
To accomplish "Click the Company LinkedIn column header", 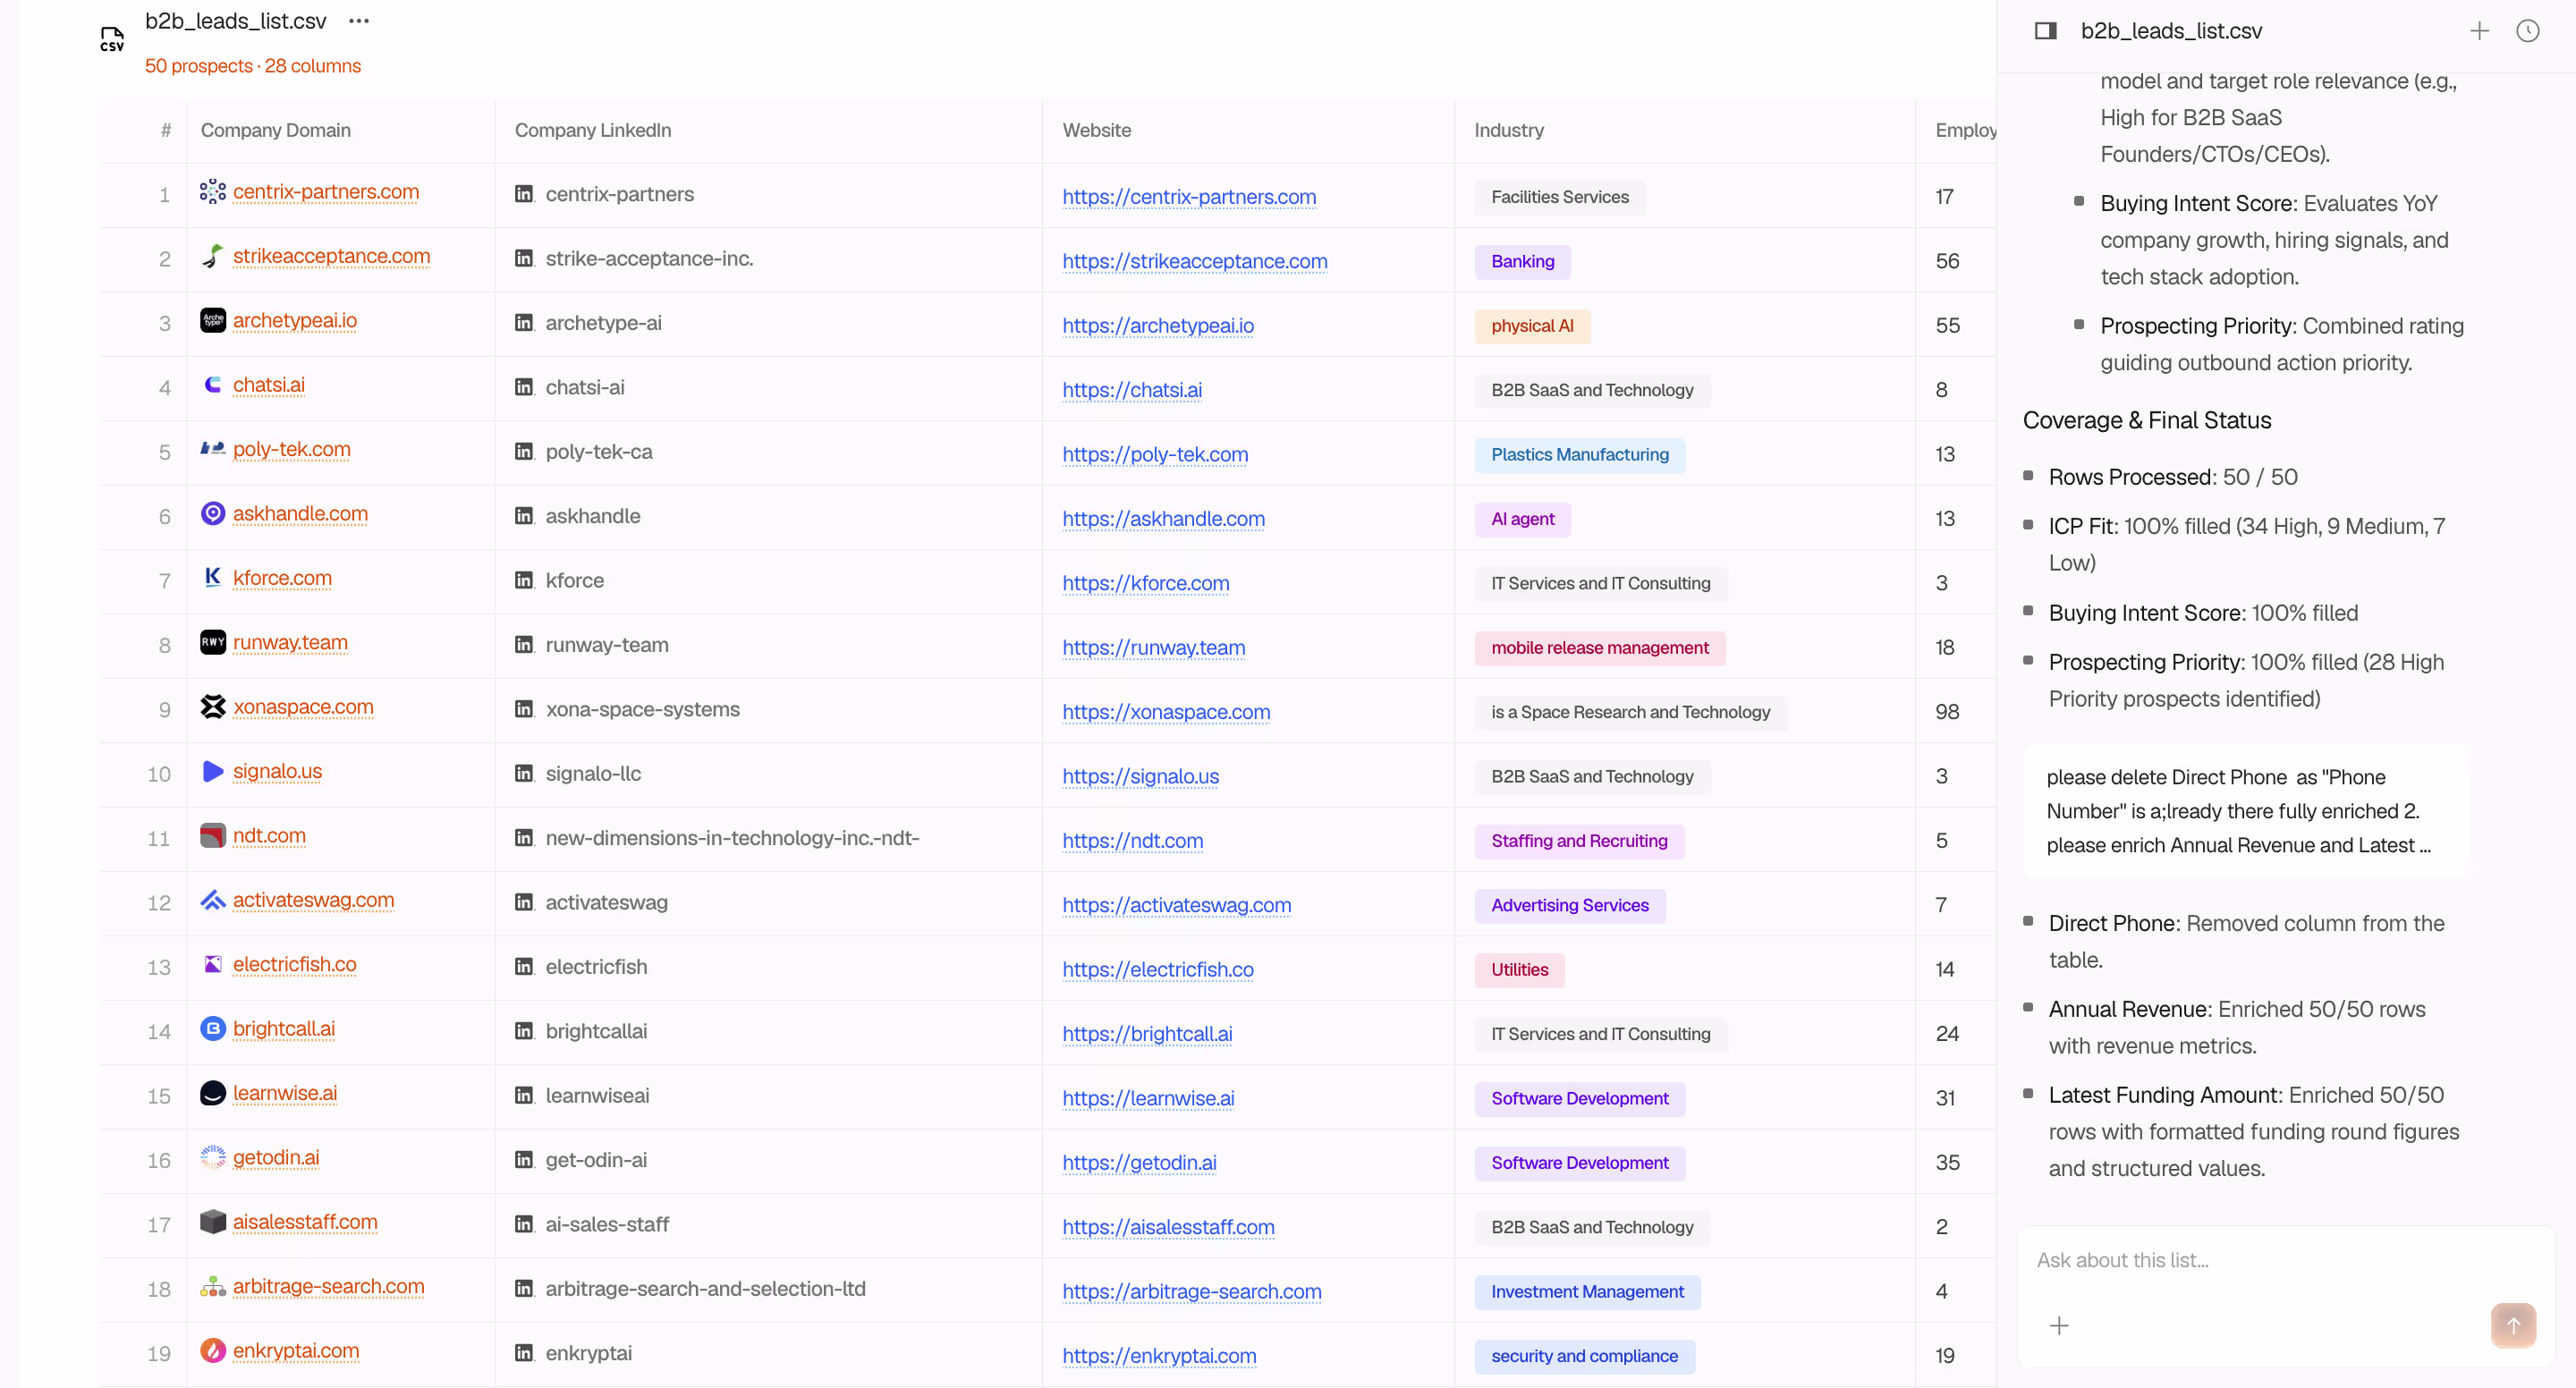I will click(592, 130).
